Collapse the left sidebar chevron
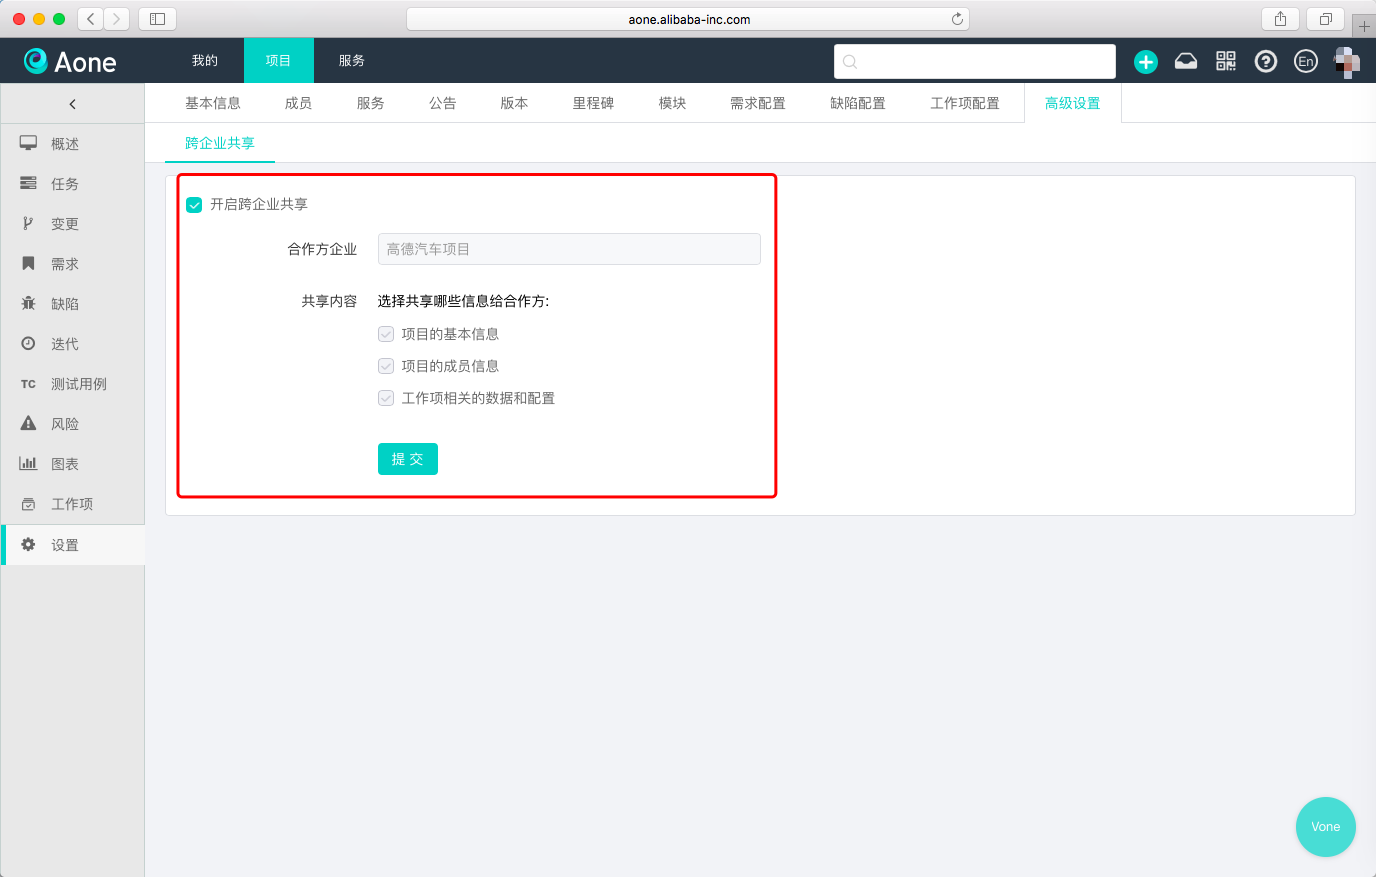1376x877 pixels. pyautogui.click(x=72, y=104)
